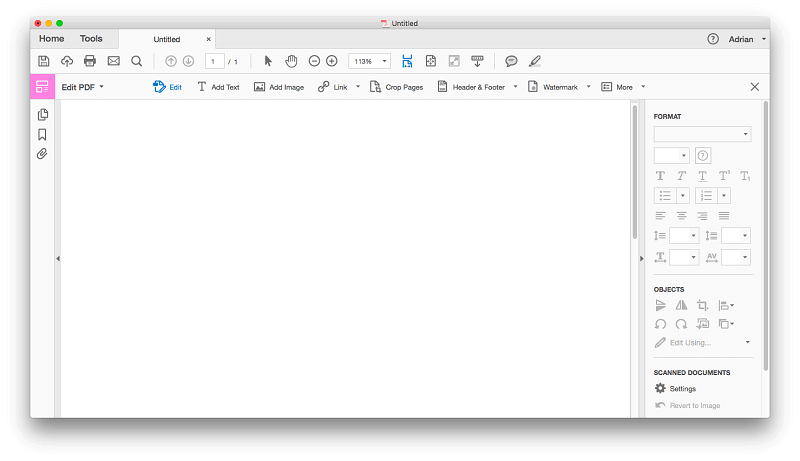Rotate object clockwise icon
800x461 pixels.
click(x=681, y=324)
